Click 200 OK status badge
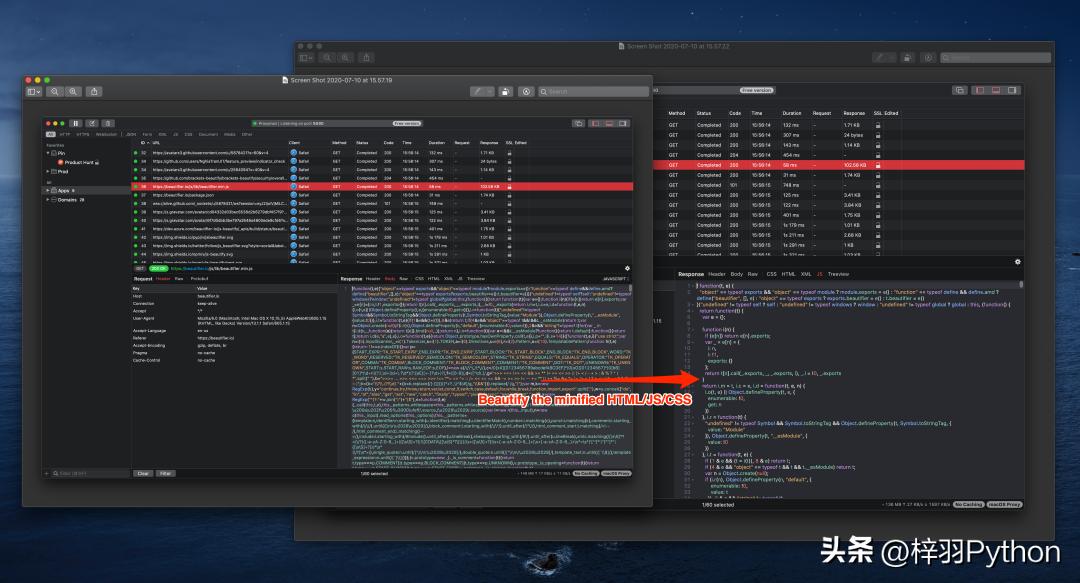 tap(158, 268)
